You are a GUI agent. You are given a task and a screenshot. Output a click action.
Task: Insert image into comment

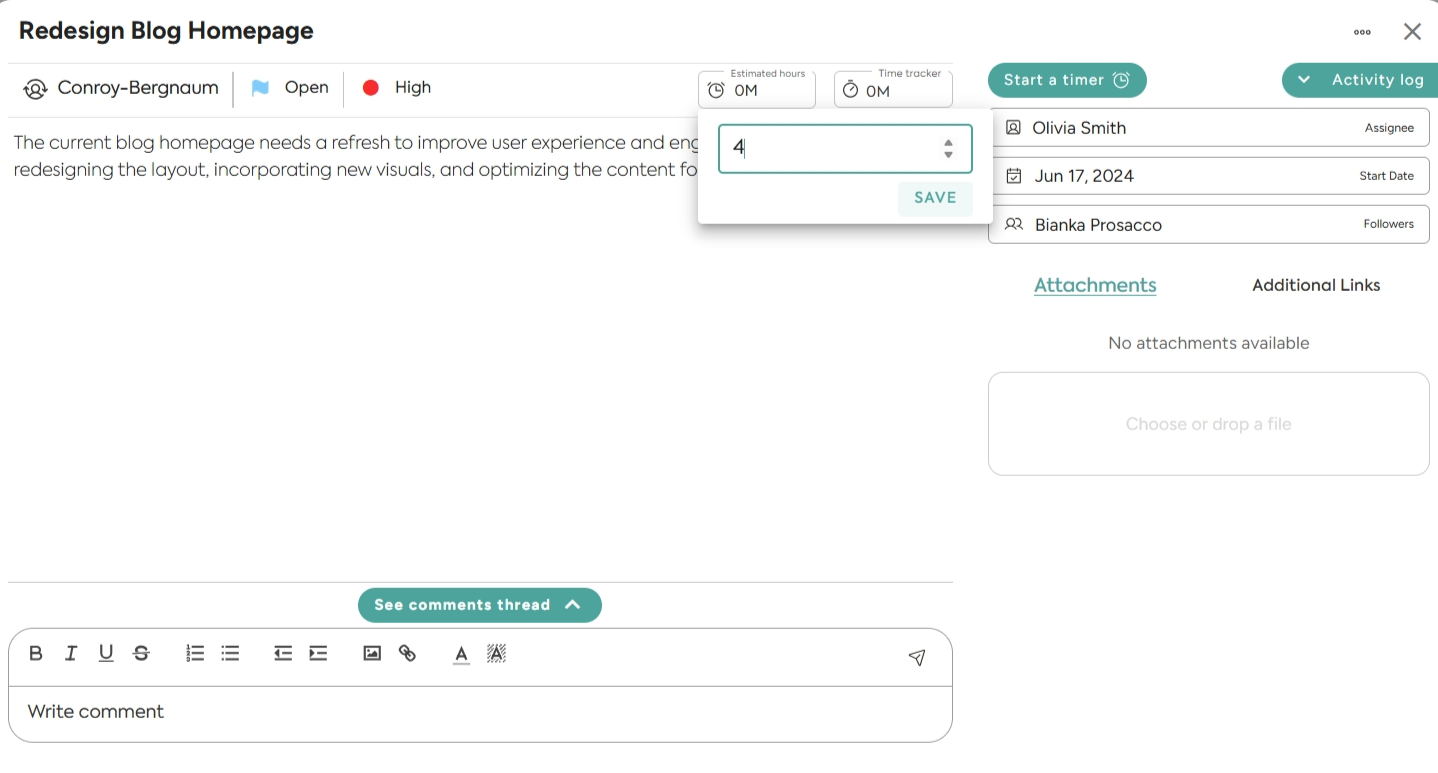[372, 654]
